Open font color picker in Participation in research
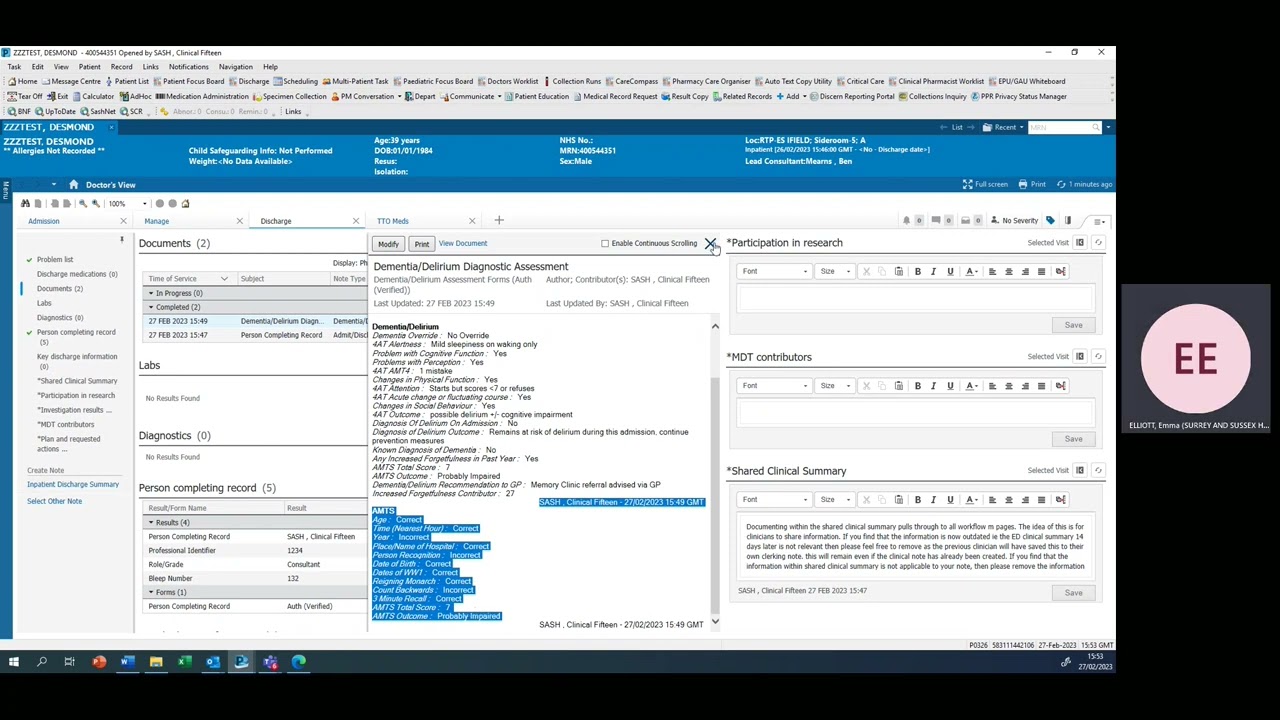 tap(972, 271)
